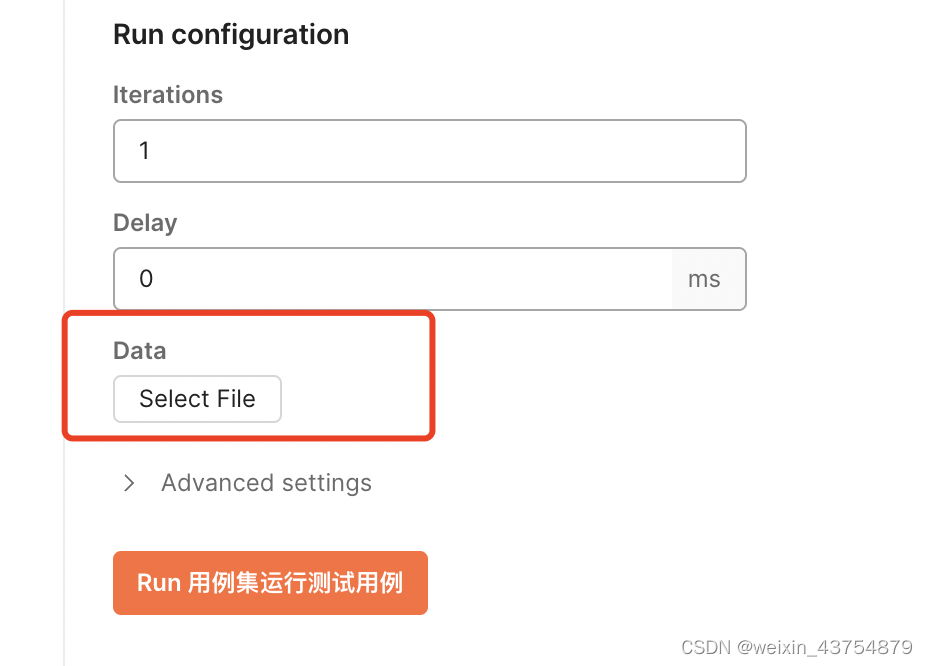This screenshot has height=666, width=928.
Task: Select the value 1 in Iterations
Action: pos(144,151)
